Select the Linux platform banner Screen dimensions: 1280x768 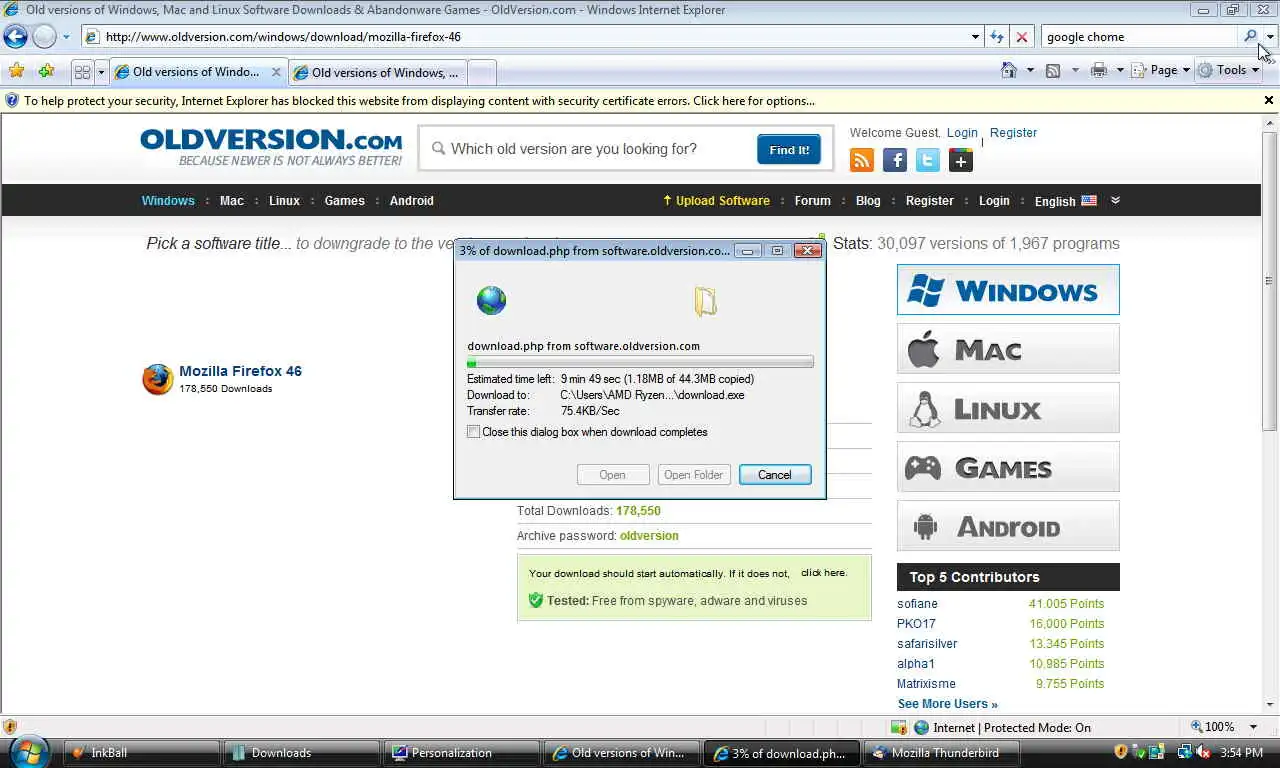[x=1008, y=408]
